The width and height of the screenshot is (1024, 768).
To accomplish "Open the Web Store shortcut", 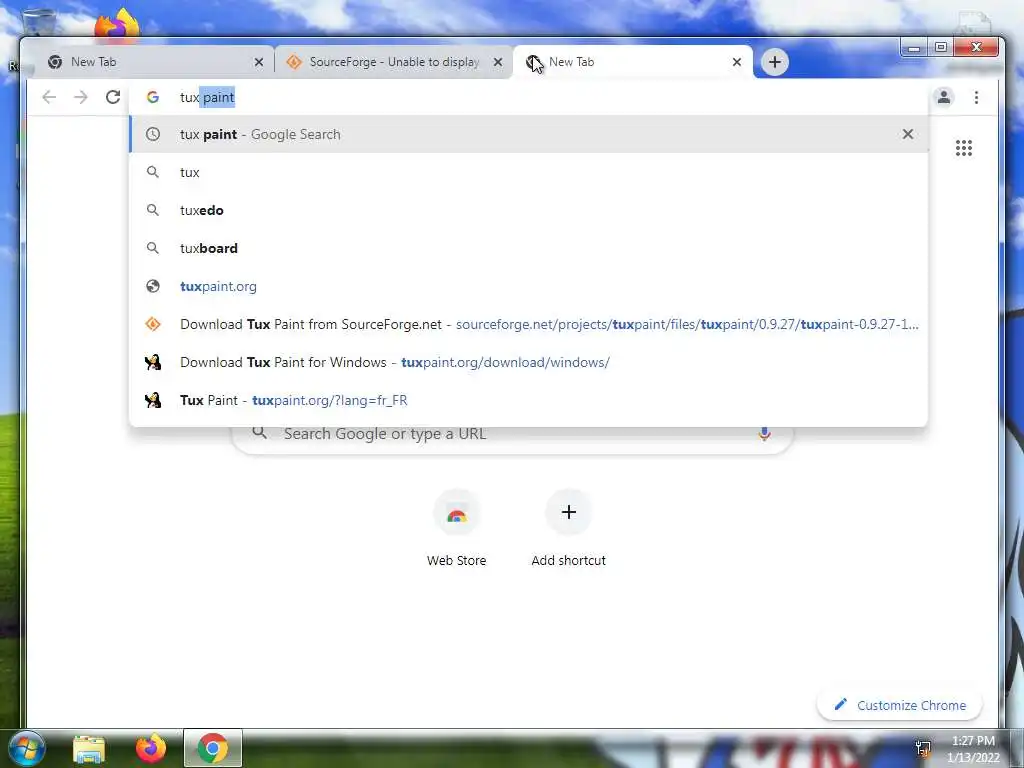I will click(x=456, y=528).
